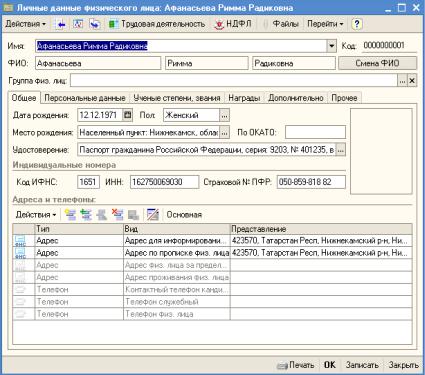Expand the Перейти menu
Image resolution: width=425 pixels, height=375 pixels.
(x=325, y=24)
